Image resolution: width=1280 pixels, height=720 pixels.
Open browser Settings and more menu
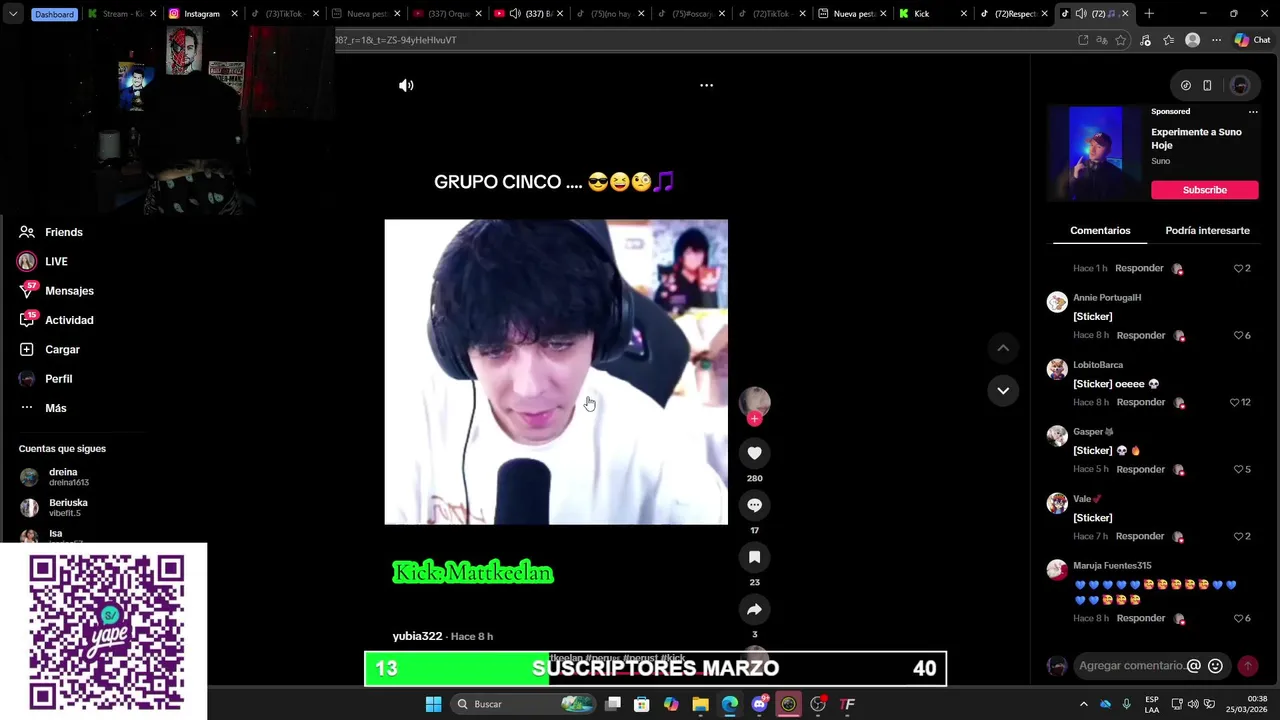[1216, 40]
